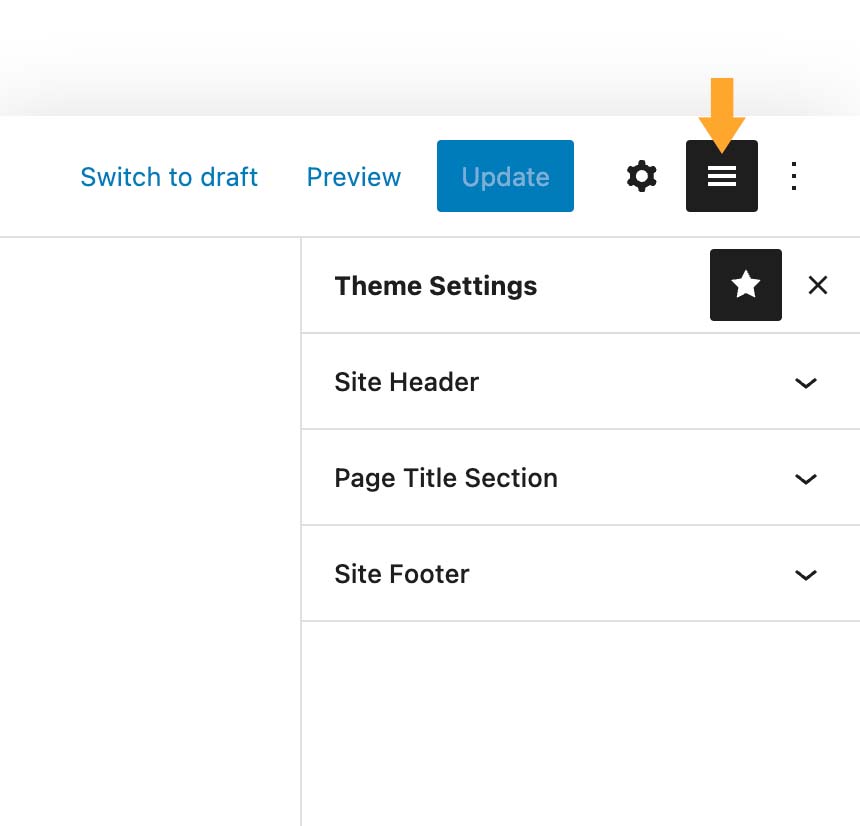Open the Page Title Section panel

581,478
